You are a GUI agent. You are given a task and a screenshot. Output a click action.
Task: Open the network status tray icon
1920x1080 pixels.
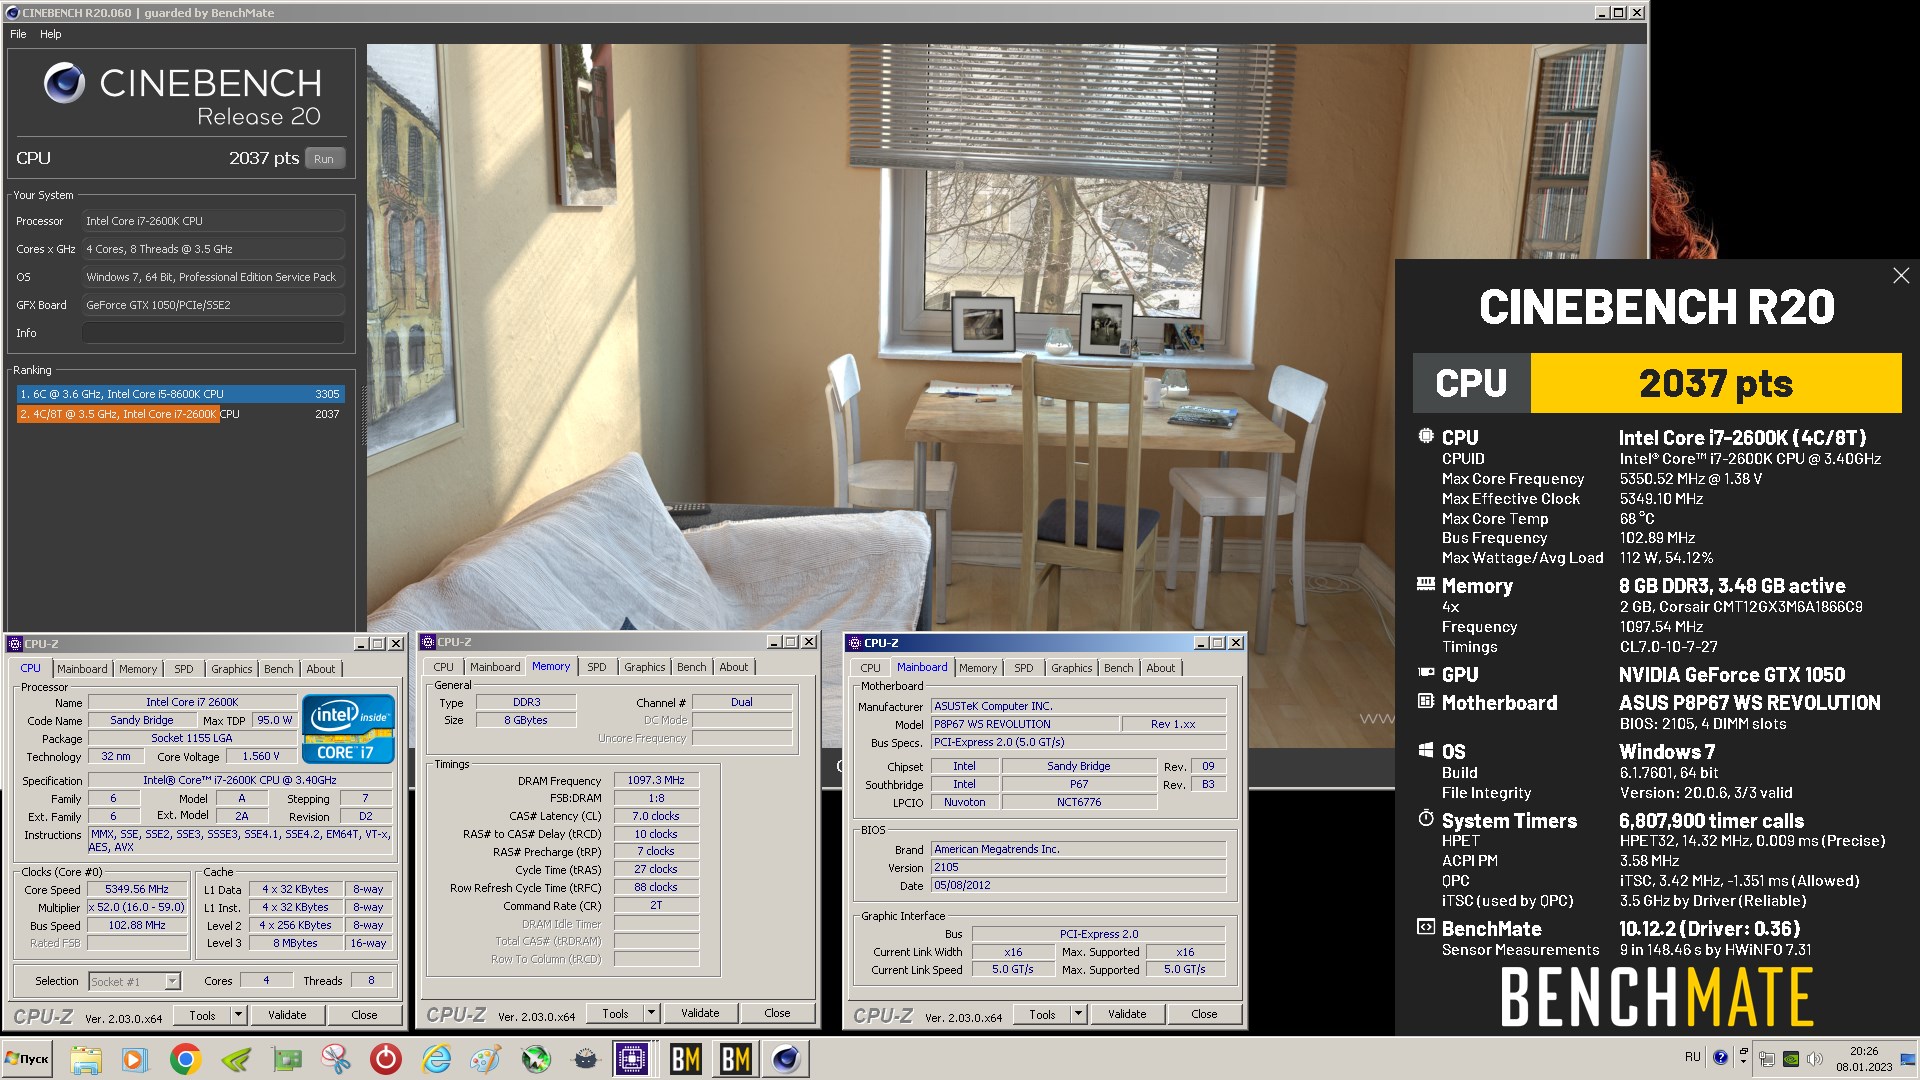point(1767,1059)
